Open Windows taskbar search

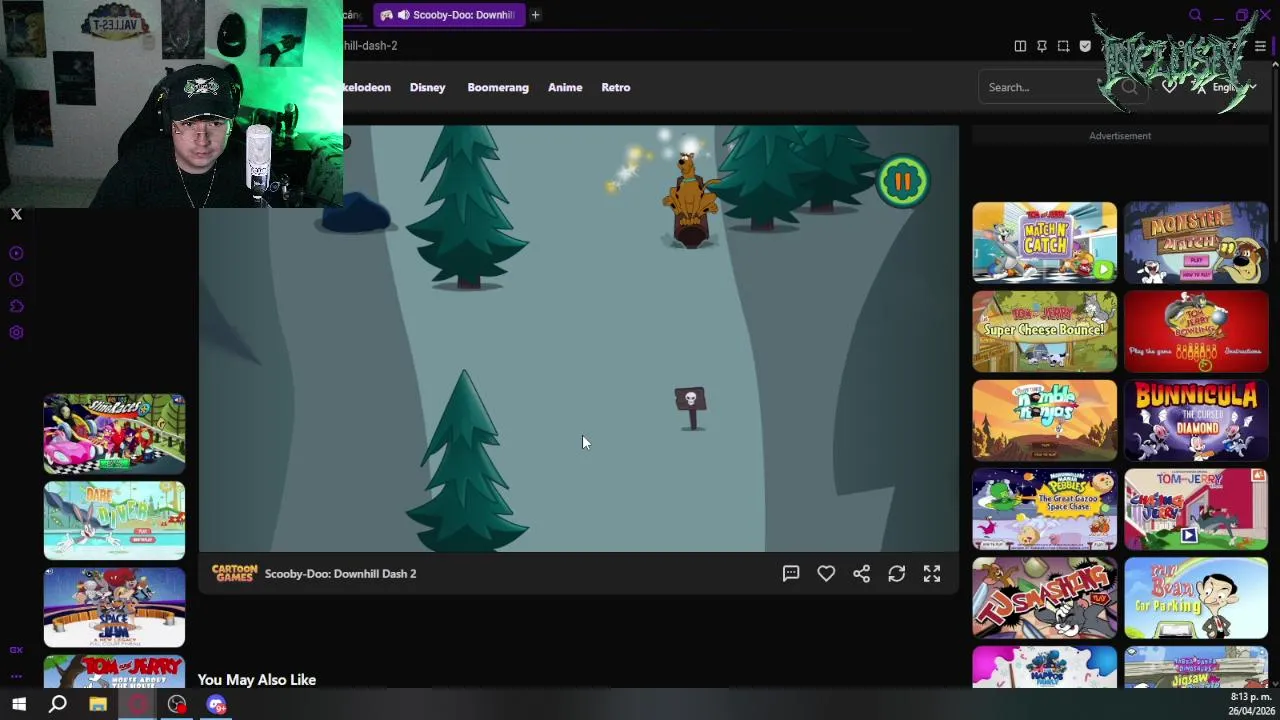(58, 704)
